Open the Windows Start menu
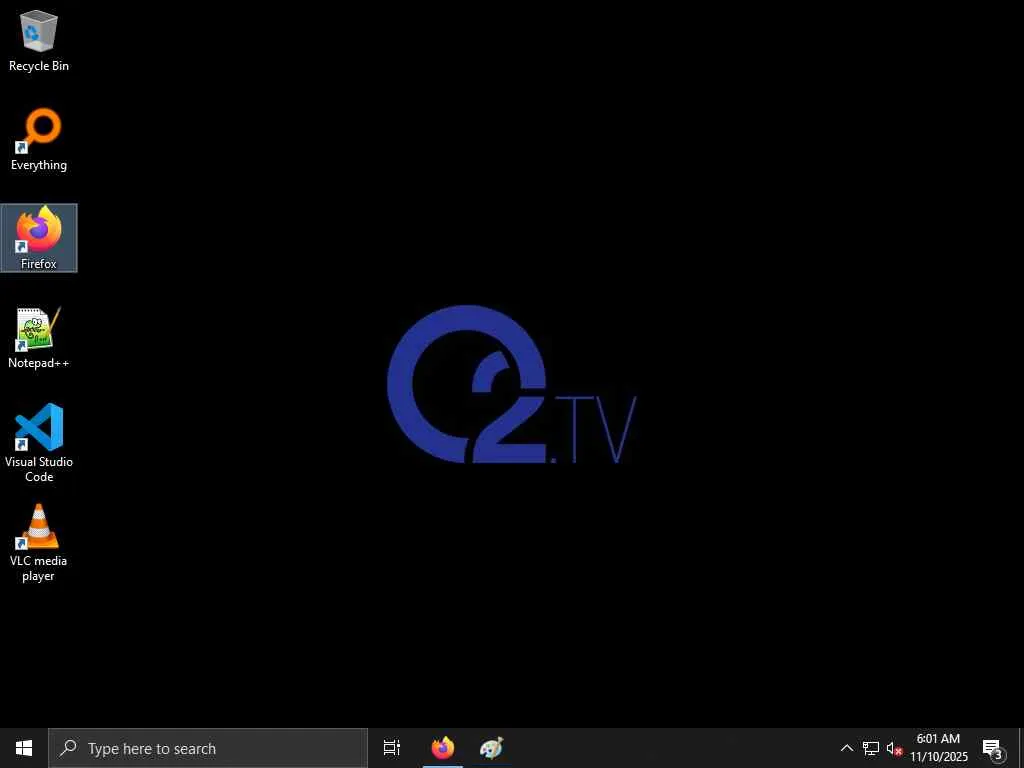 24,748
